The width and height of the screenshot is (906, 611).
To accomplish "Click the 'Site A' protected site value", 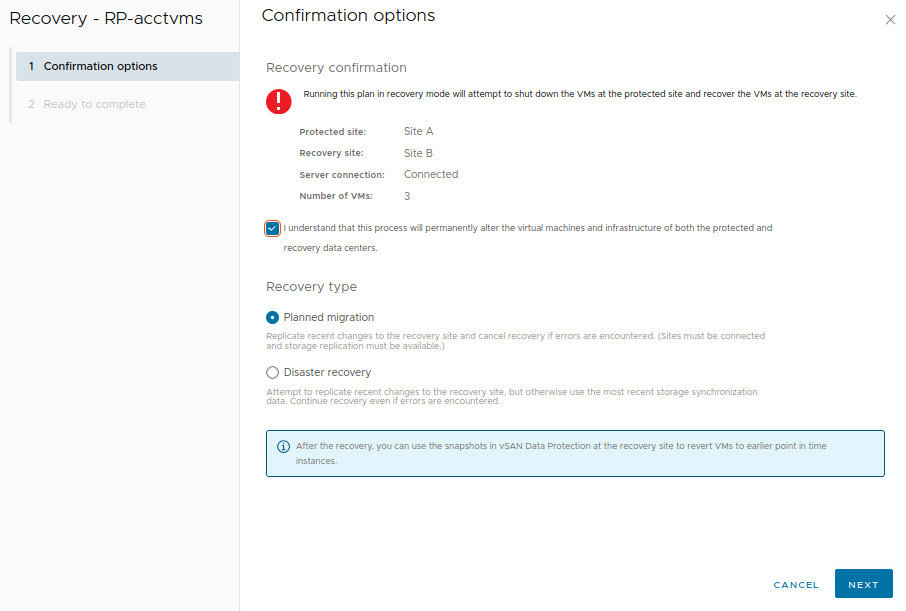I will 418,131.
